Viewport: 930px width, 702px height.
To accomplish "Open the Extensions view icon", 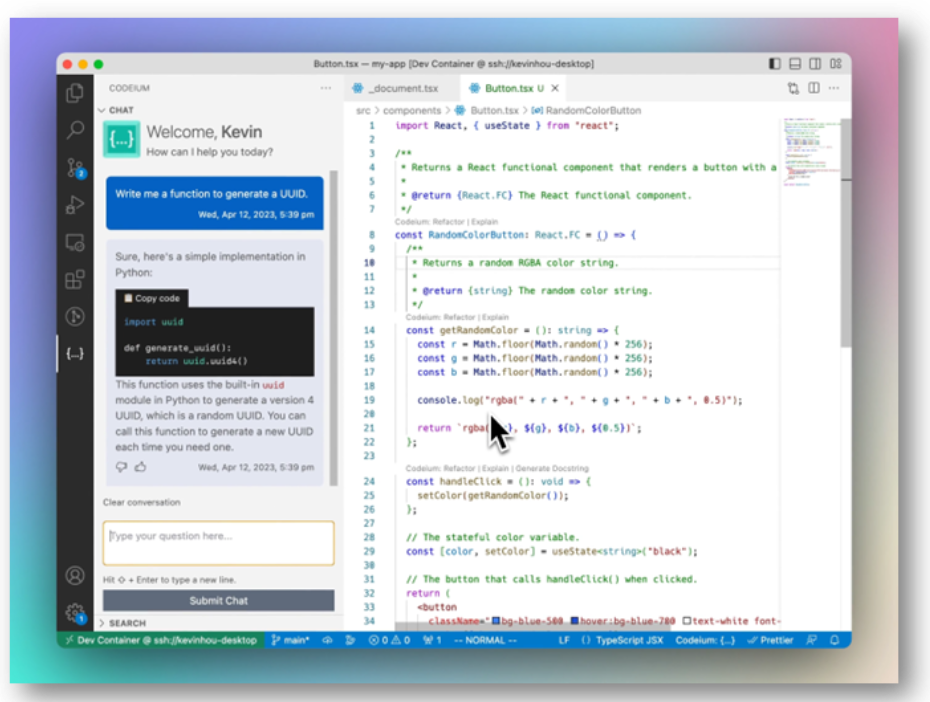I will [75, 280].
